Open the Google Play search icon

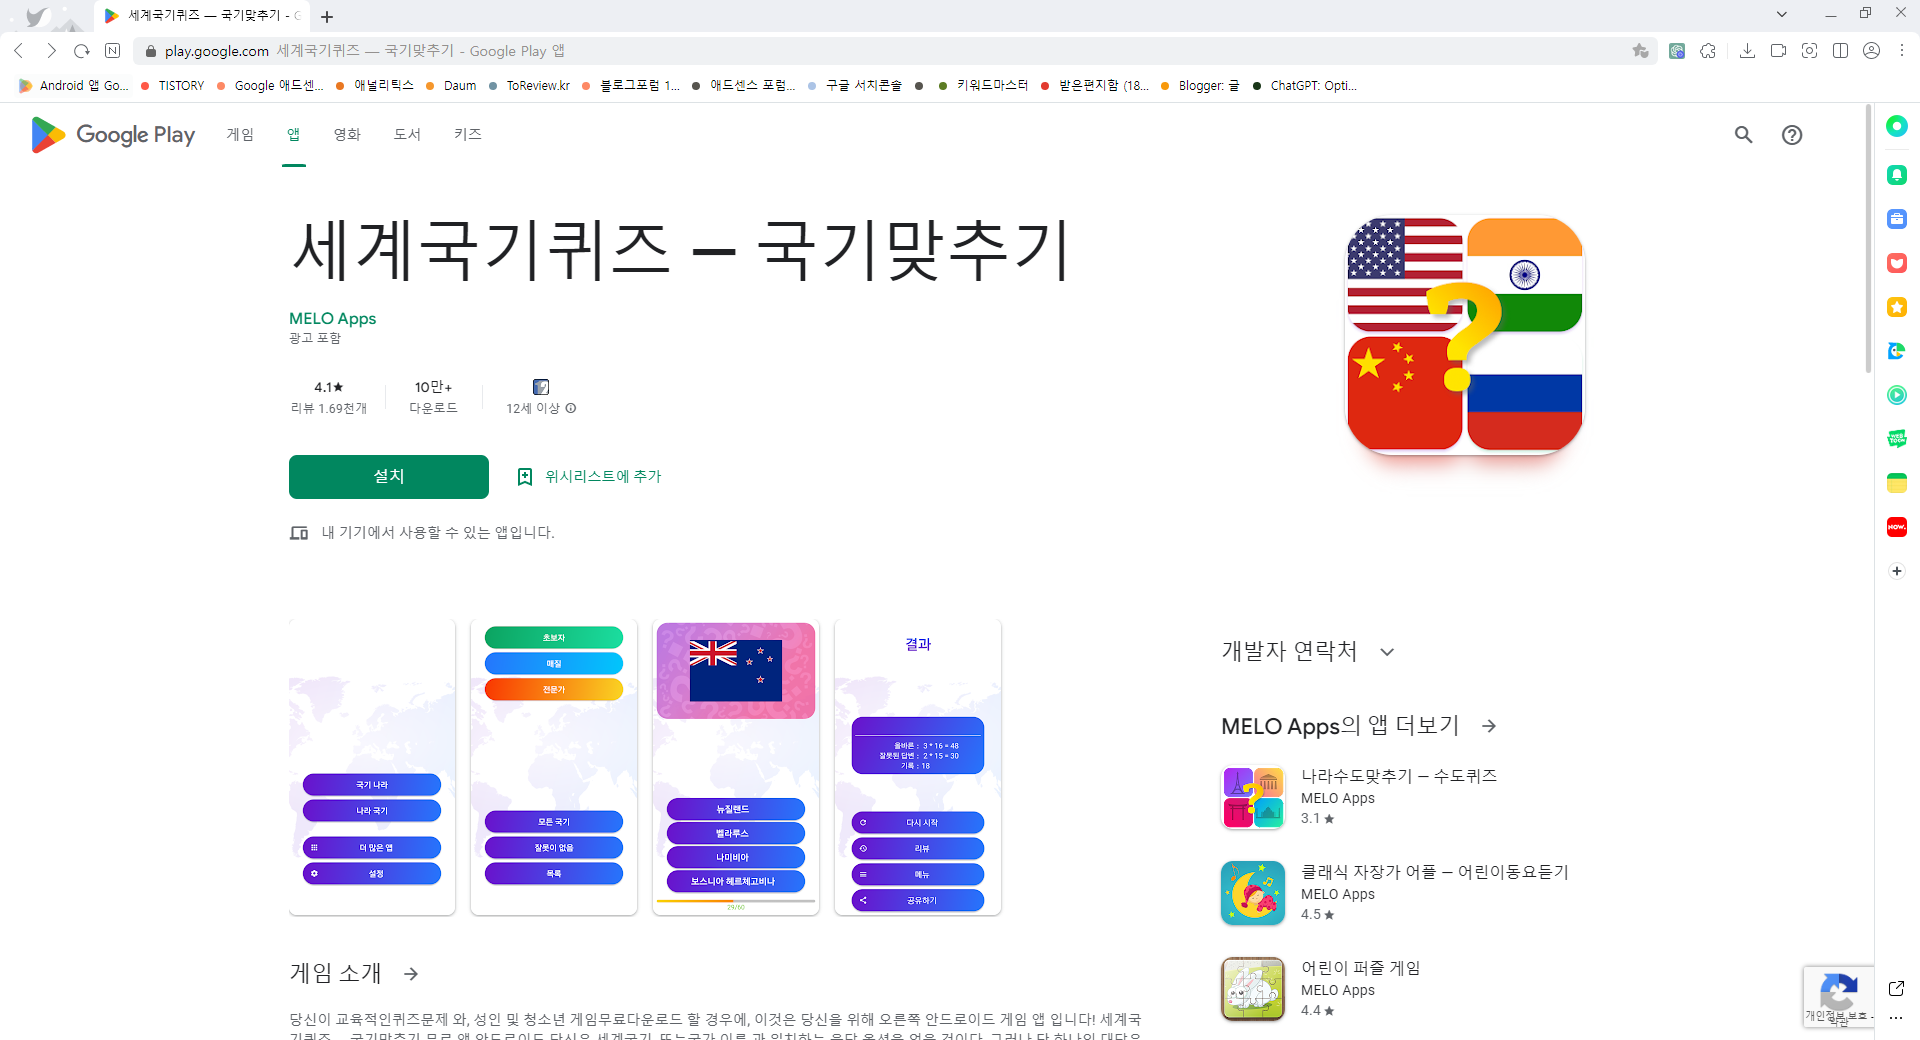coord(1744,135)
